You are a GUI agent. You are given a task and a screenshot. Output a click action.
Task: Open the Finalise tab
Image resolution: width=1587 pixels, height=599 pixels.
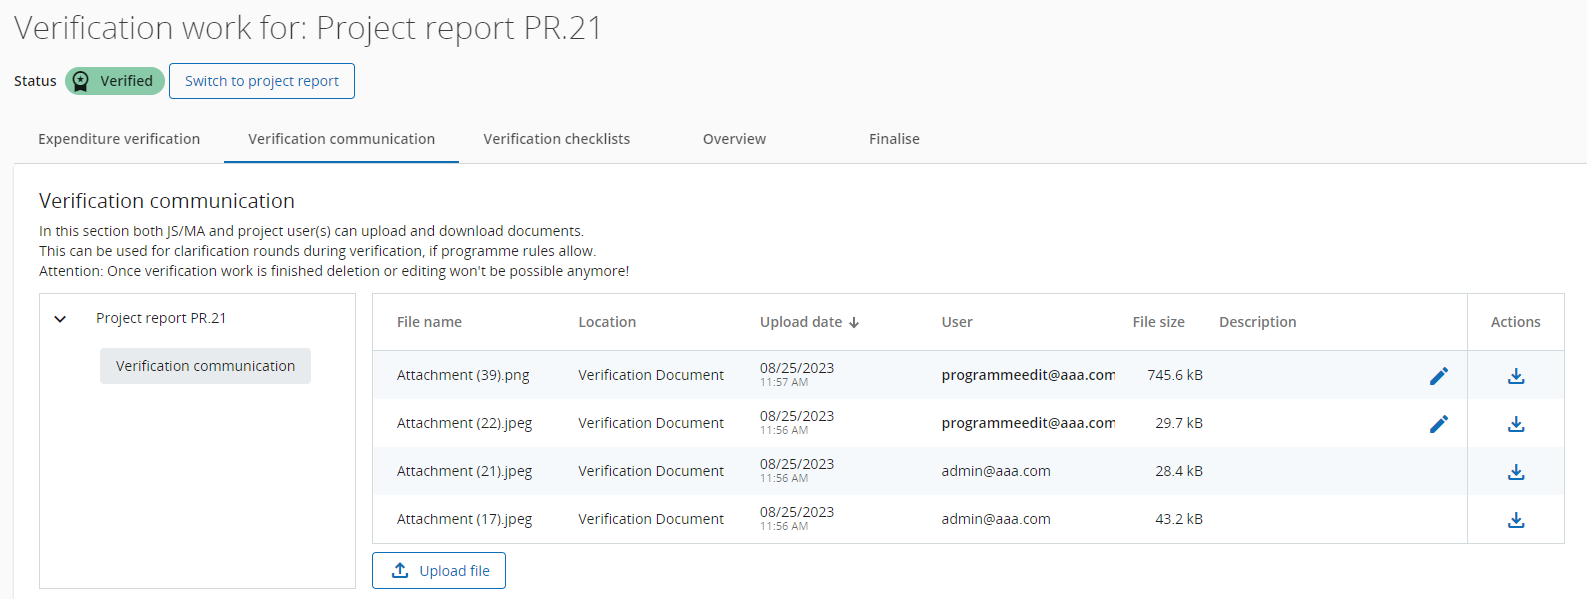(894, 139)
